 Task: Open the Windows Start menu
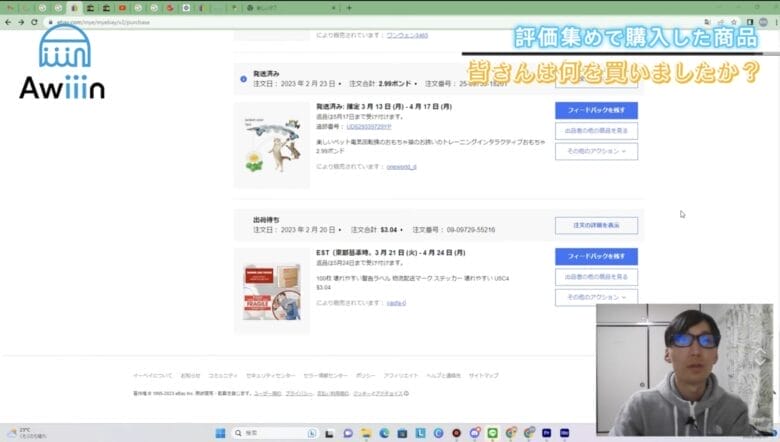tap(220, 433)
